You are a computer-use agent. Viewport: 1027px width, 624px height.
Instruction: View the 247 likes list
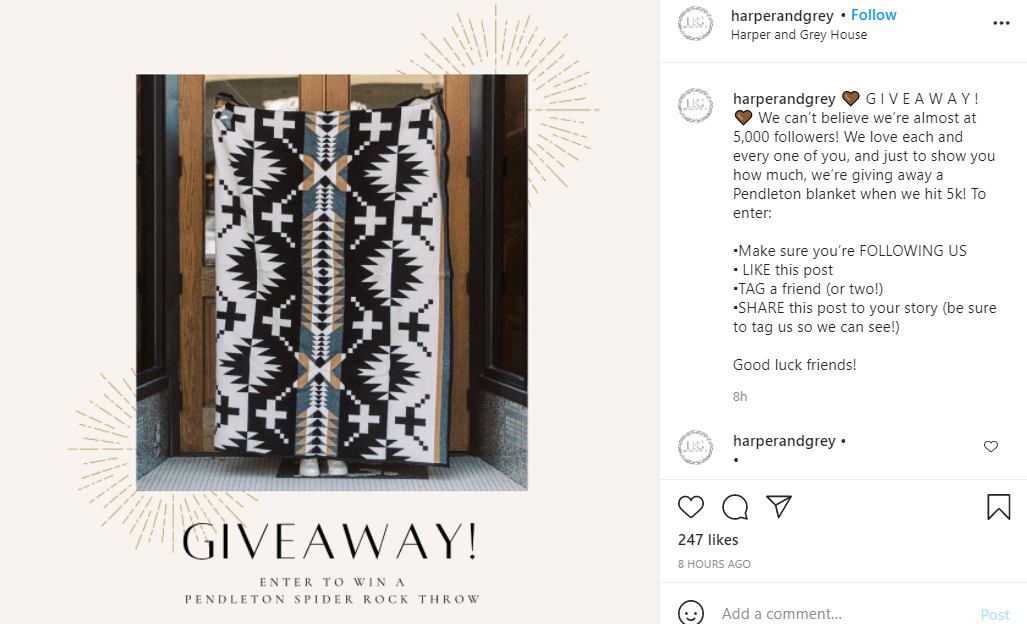[x=708, y=540]
